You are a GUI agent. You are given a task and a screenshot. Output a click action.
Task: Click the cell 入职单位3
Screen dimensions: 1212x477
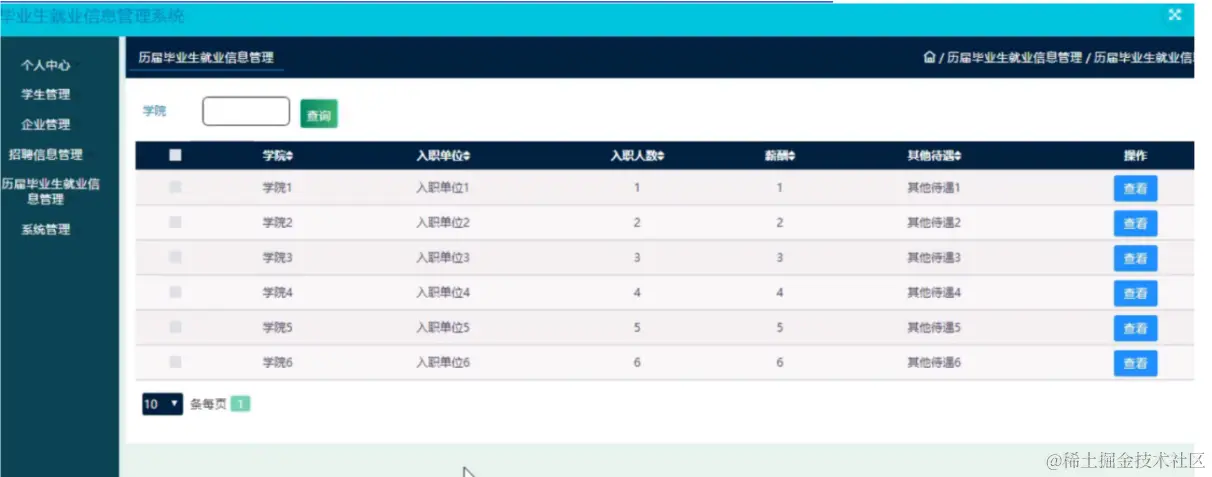(443, 257)
